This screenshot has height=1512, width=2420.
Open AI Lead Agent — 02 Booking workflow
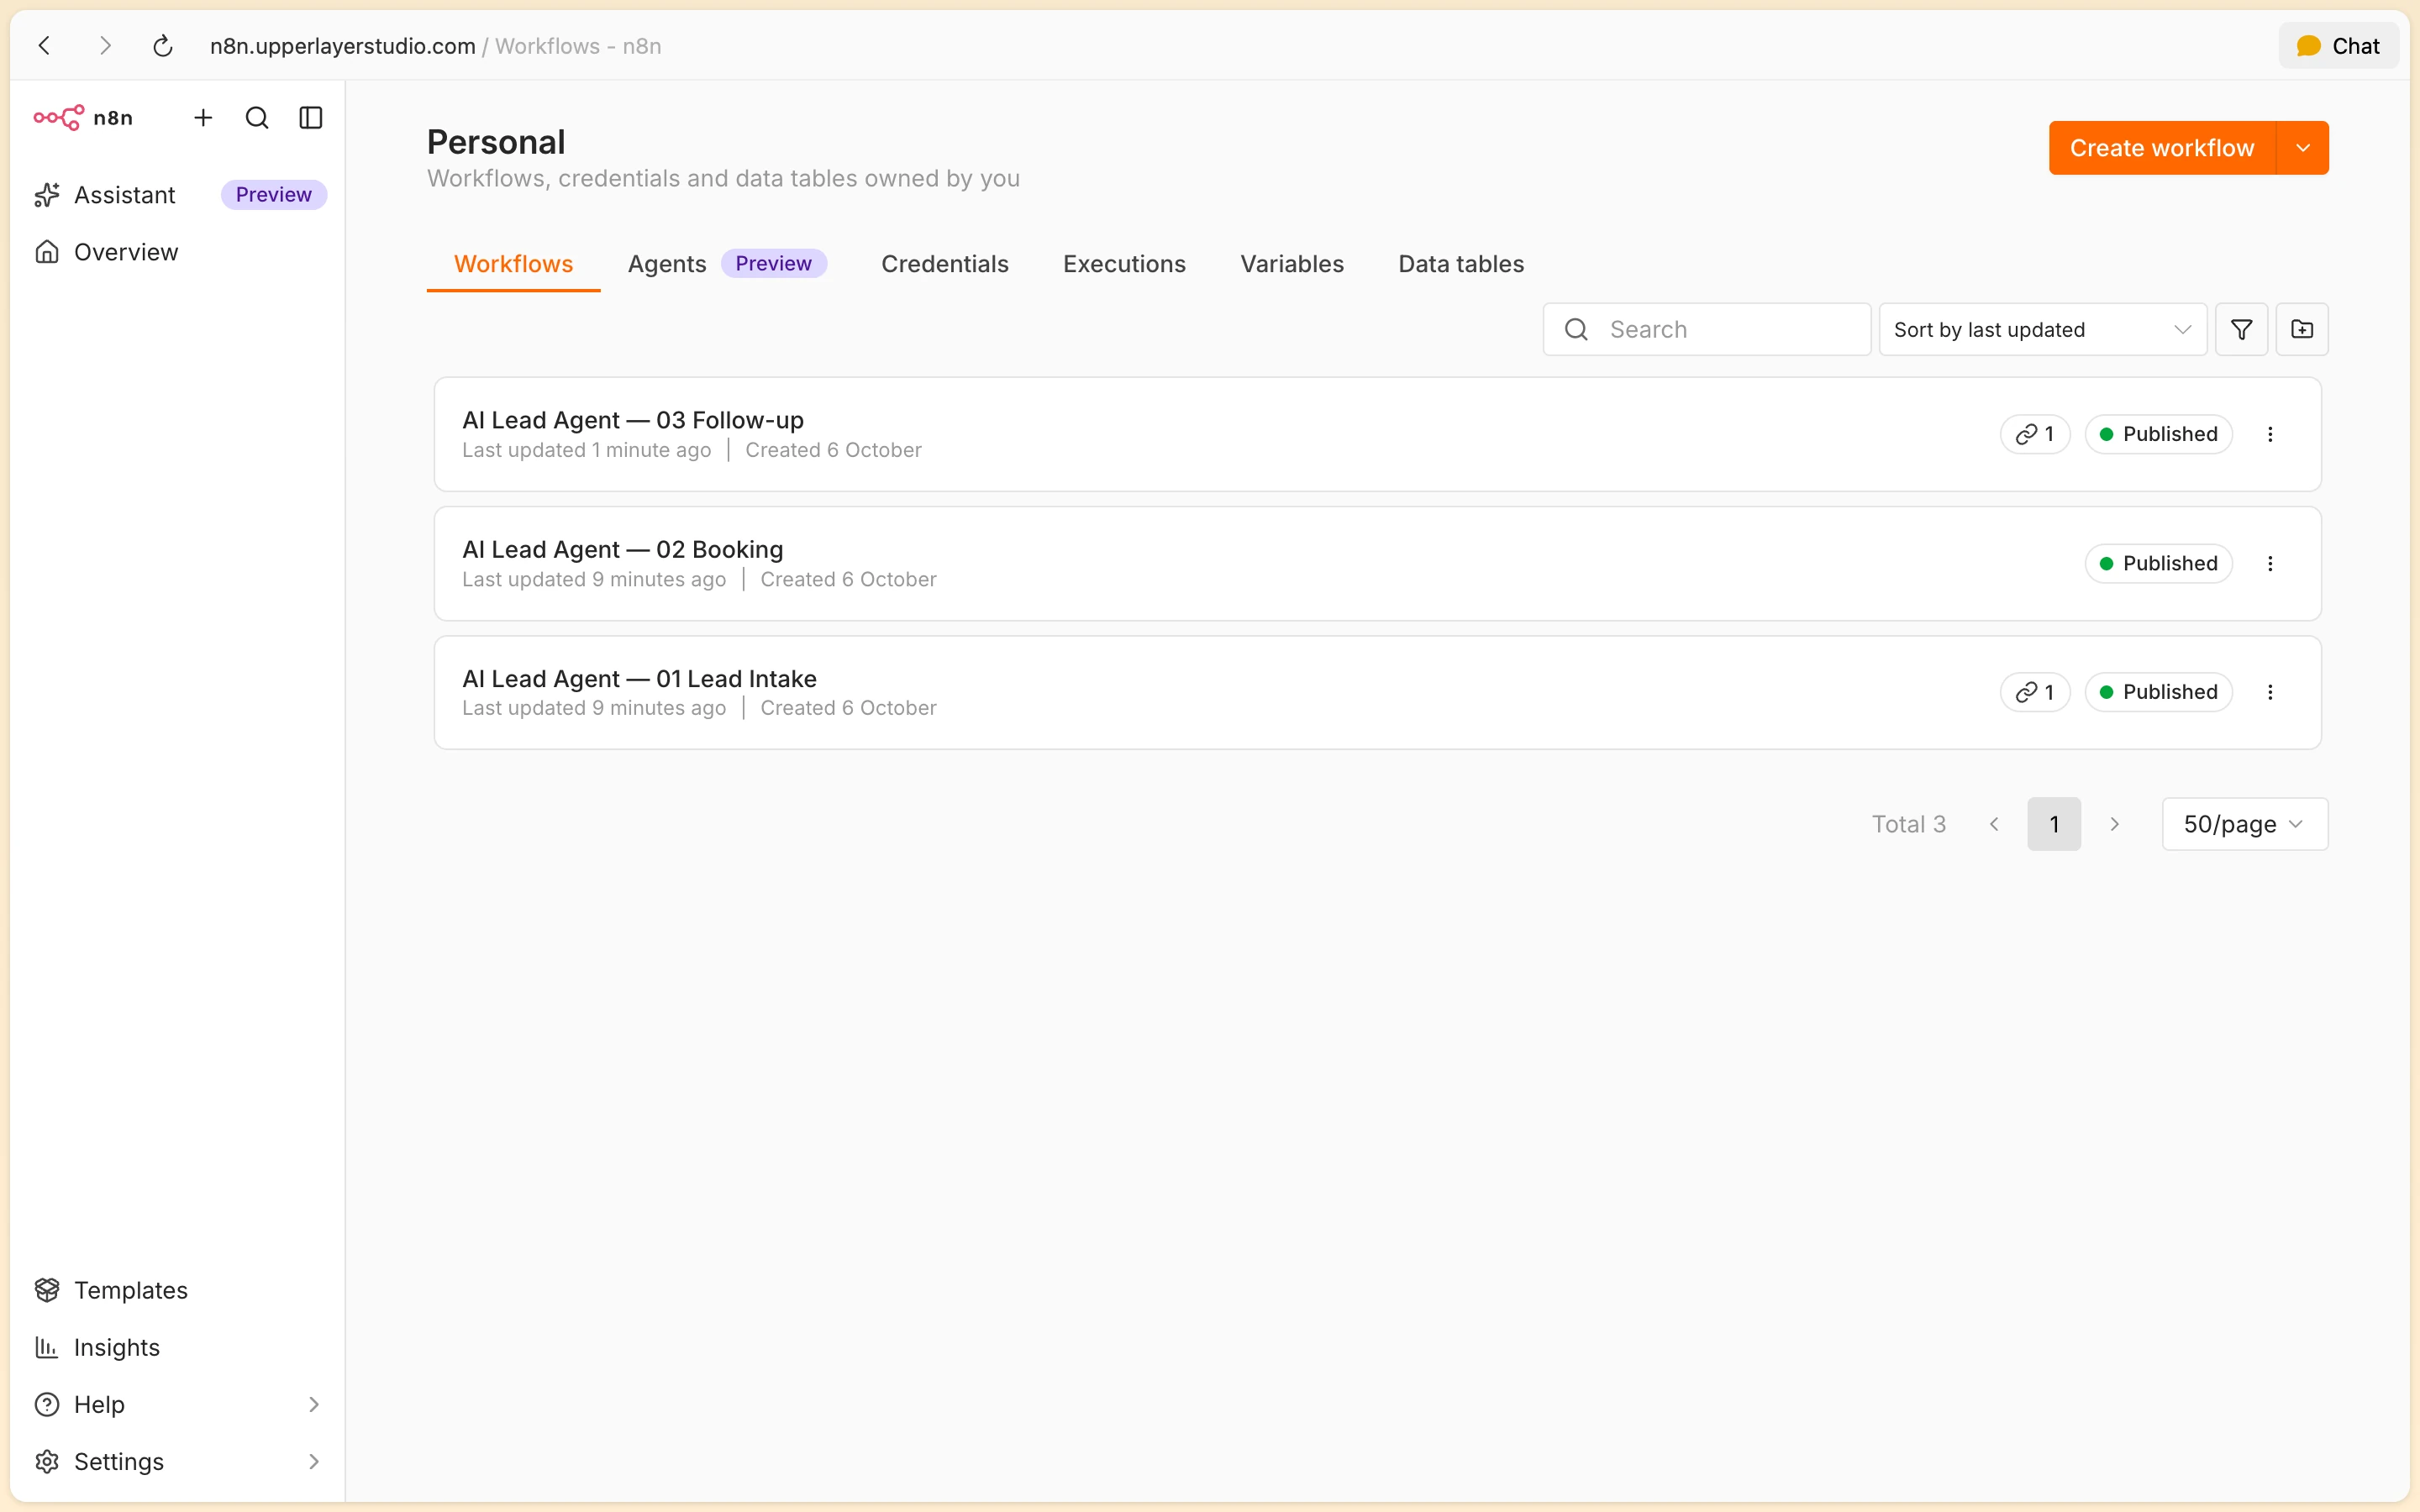click(x=1377, y=564)
